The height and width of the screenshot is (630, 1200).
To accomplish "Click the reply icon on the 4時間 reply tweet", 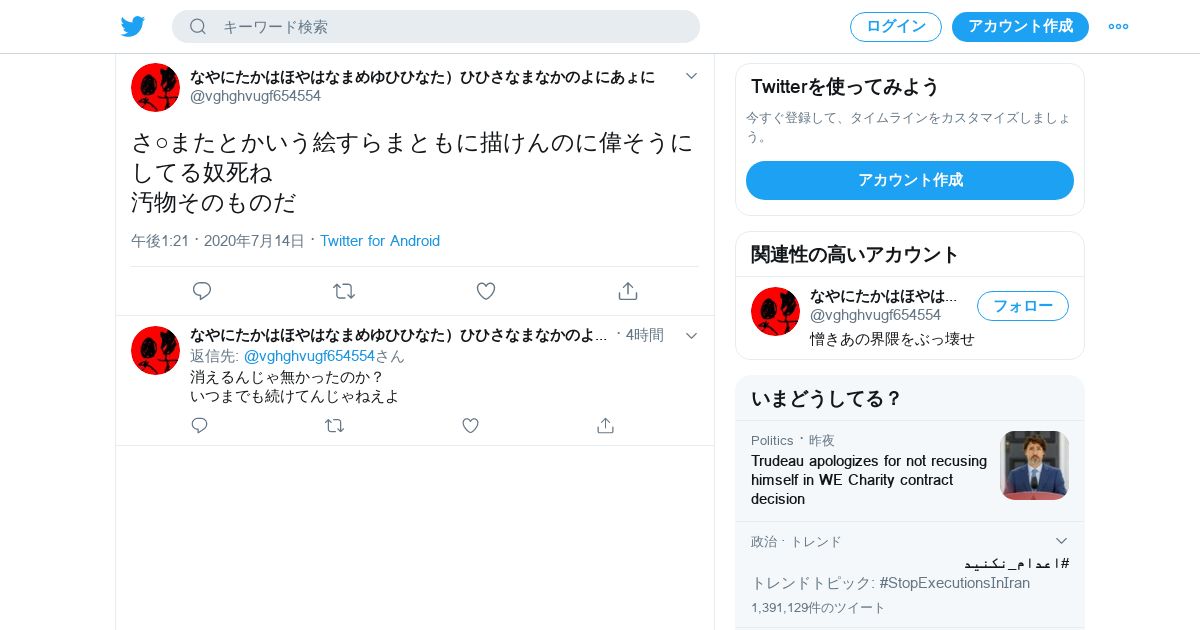I will coord(200,426).
